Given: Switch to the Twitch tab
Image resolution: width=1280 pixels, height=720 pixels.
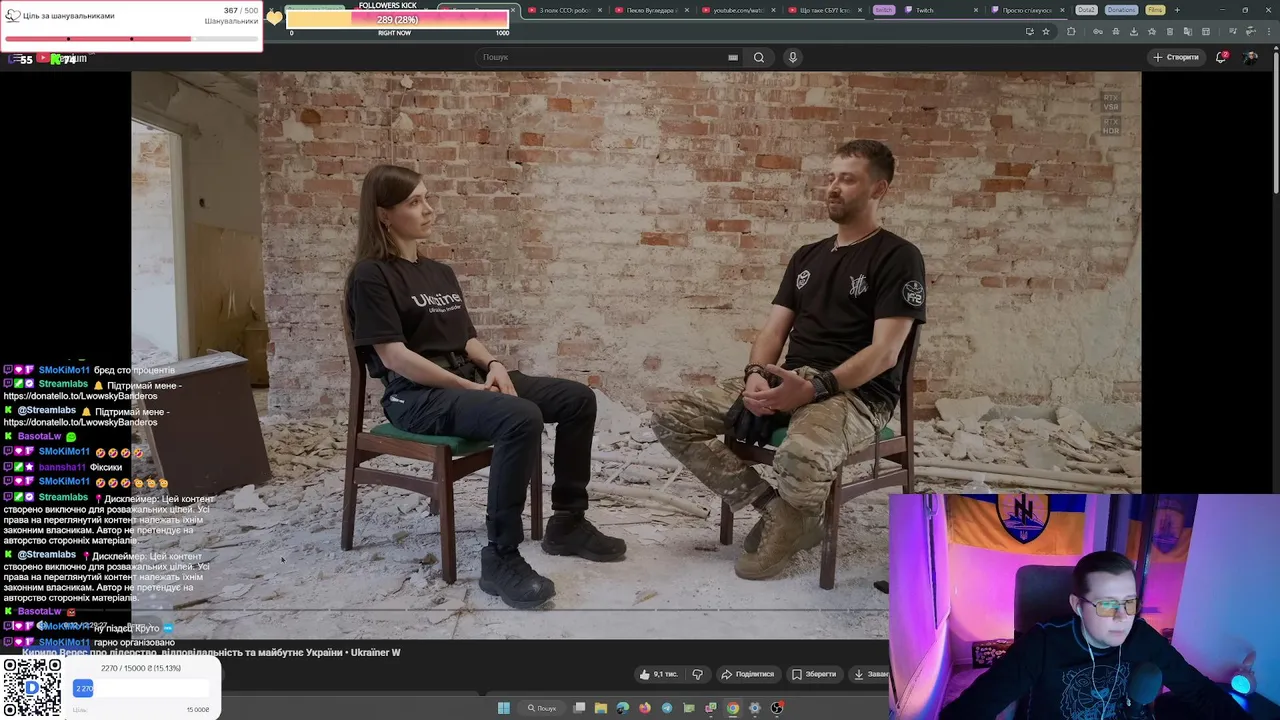Looking at the screenshot, I should click(x=940, y=10).
